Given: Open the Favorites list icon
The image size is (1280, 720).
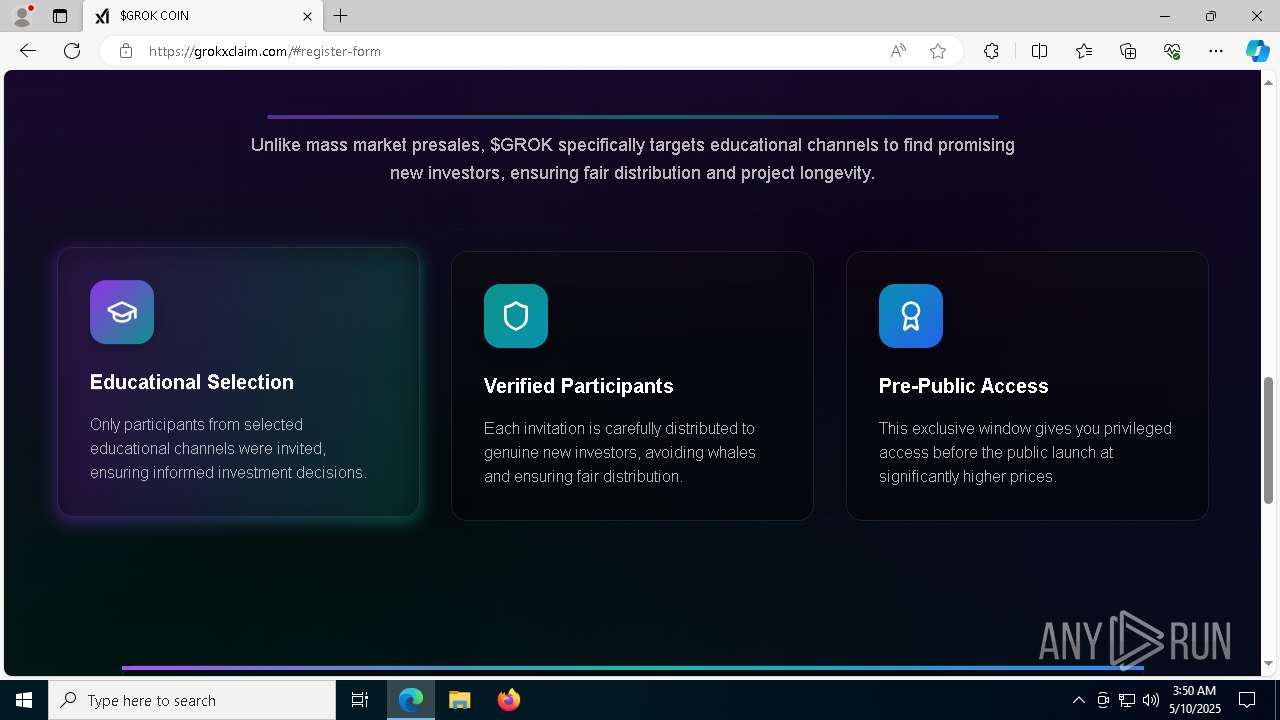Looking at the screenshot, I should 1084,51.
